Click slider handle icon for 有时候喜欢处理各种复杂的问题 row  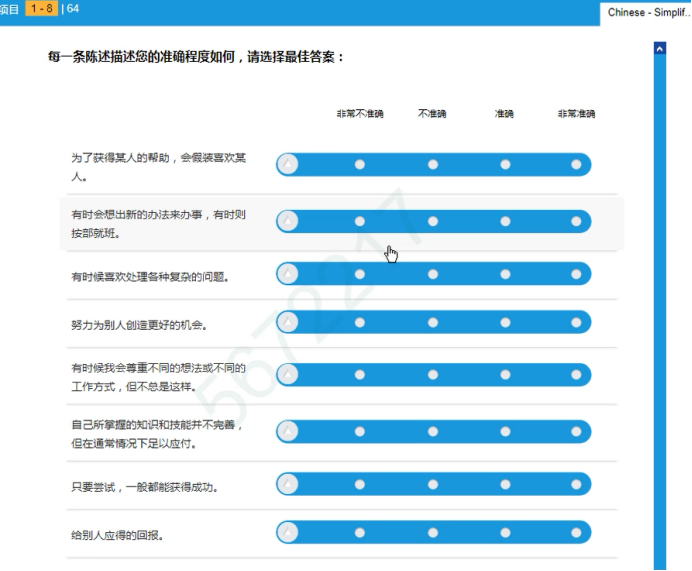(288, 274)
